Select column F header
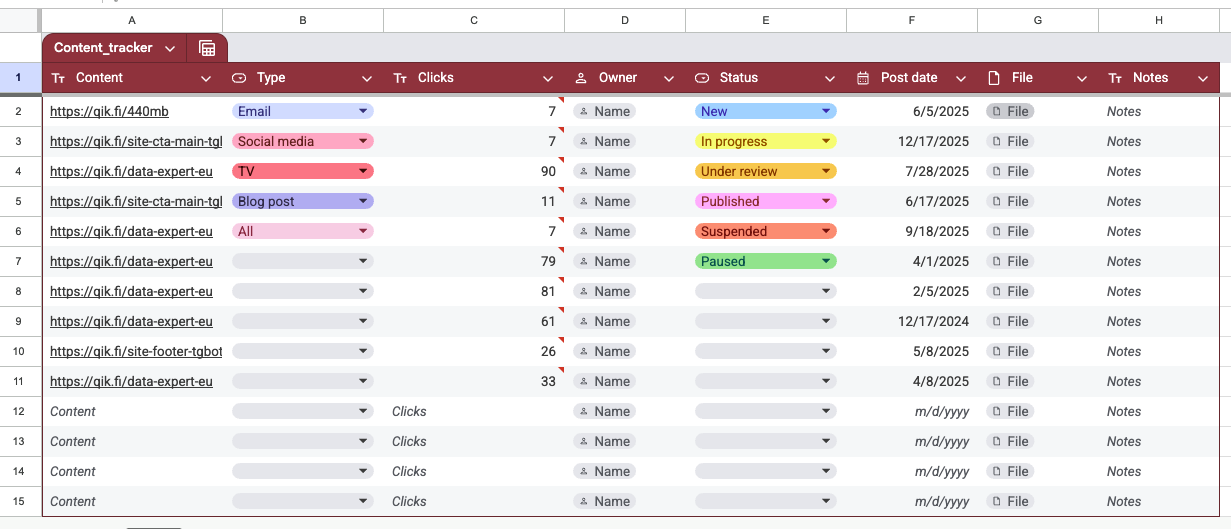Image resolution: width=1231 pixels, height=529 pixels. tap(912, 20)
